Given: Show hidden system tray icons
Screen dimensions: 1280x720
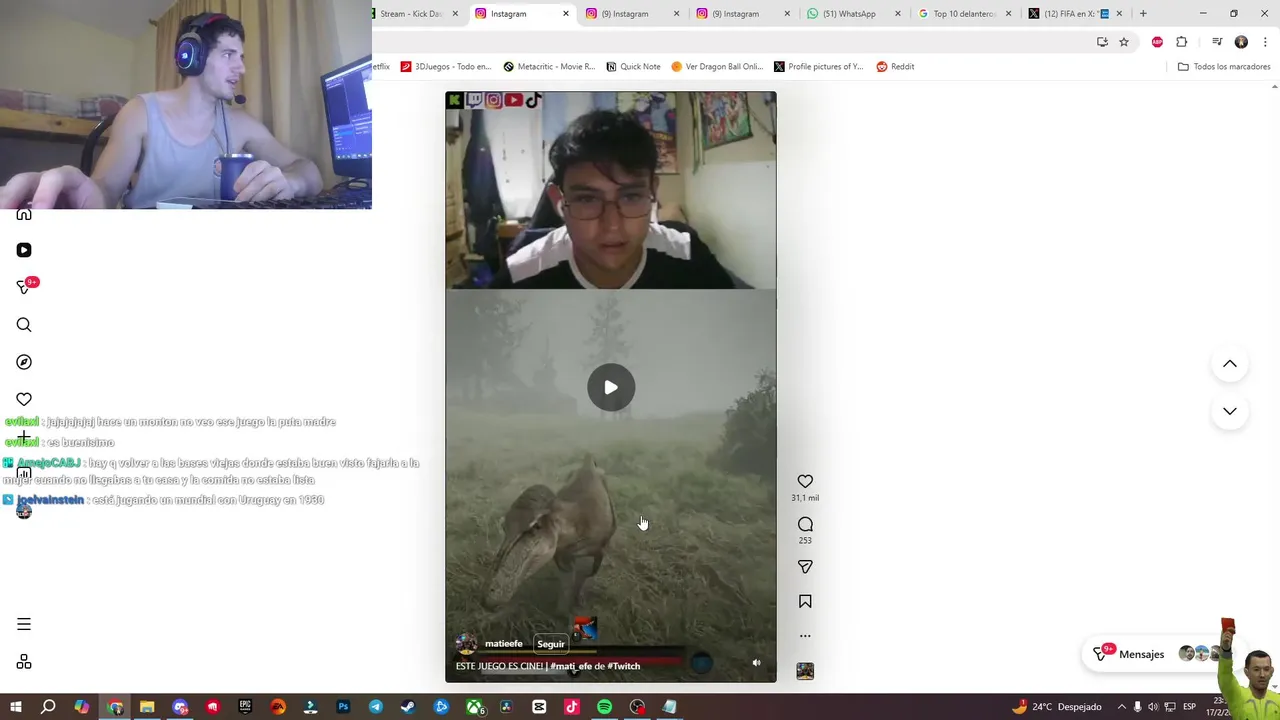Looking at the screenshot, I should [x=1121, y=707].
